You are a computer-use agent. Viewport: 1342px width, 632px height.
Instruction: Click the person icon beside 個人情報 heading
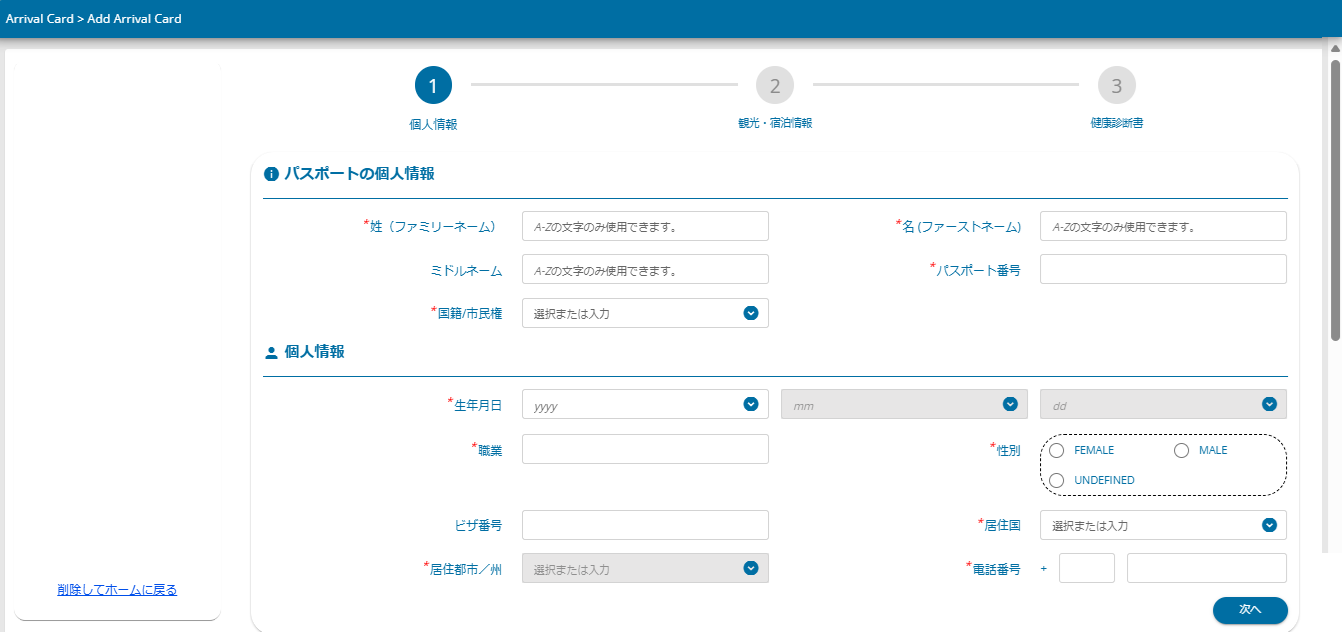pos(270,353)
